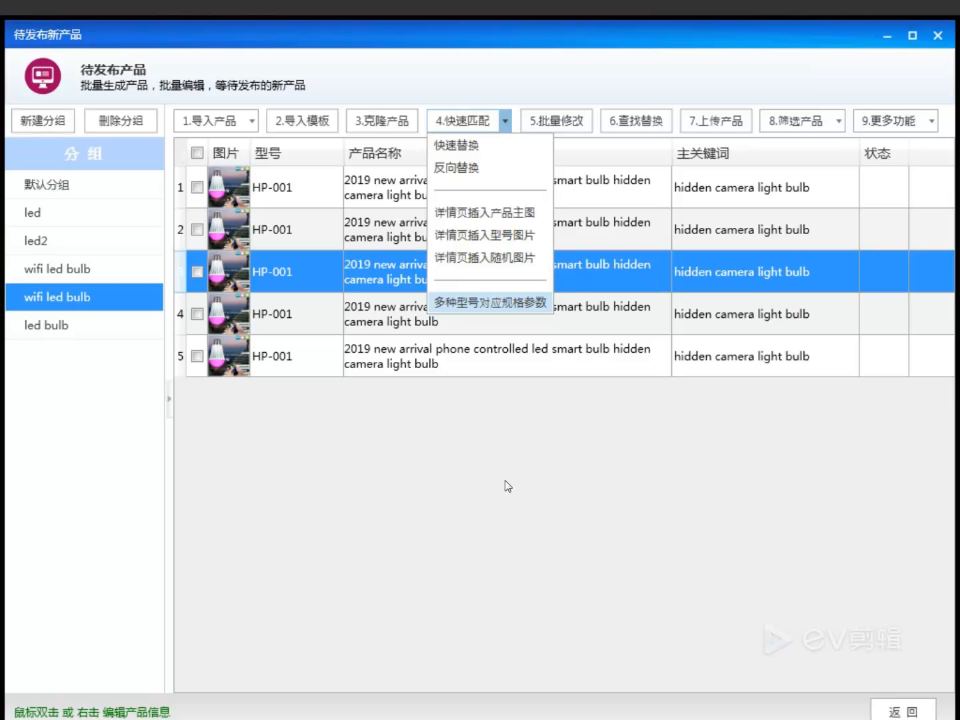Screen dimensions: 960x720
Task: Click row 1 keyword hidden camera light bulb
Action: tap(741, 187)
